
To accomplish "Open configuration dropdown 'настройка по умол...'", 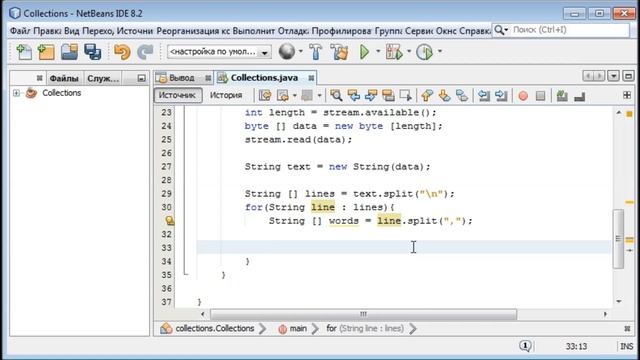I will 219,52.
